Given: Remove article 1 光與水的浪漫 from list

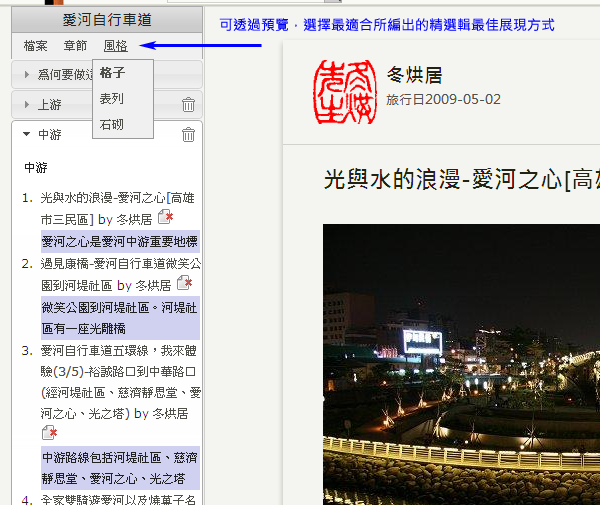Looking at the screenshot, I should 166,218.
